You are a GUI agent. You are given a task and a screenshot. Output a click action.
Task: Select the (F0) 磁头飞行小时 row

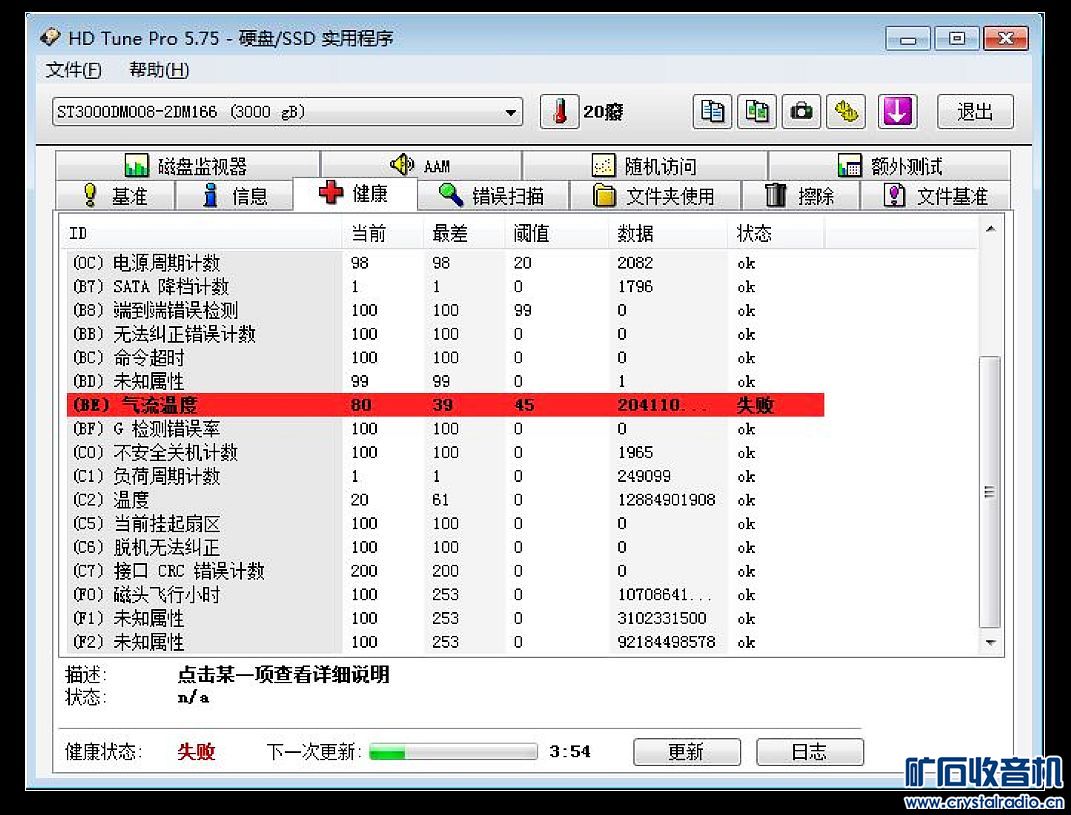coord(445,594)
